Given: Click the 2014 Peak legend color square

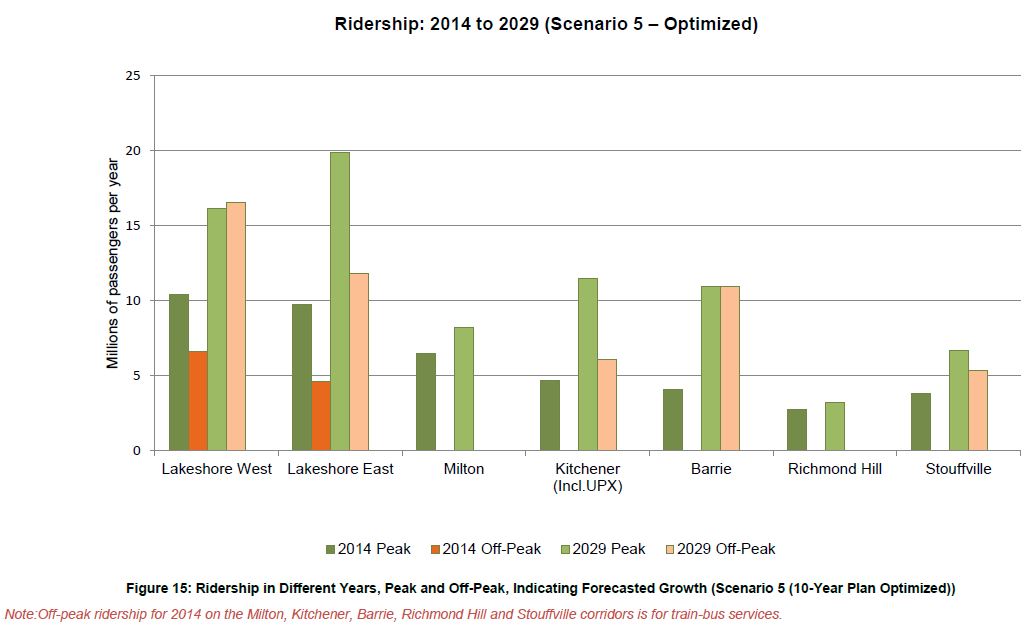Looking at the screenshot, I should [330, 549].
